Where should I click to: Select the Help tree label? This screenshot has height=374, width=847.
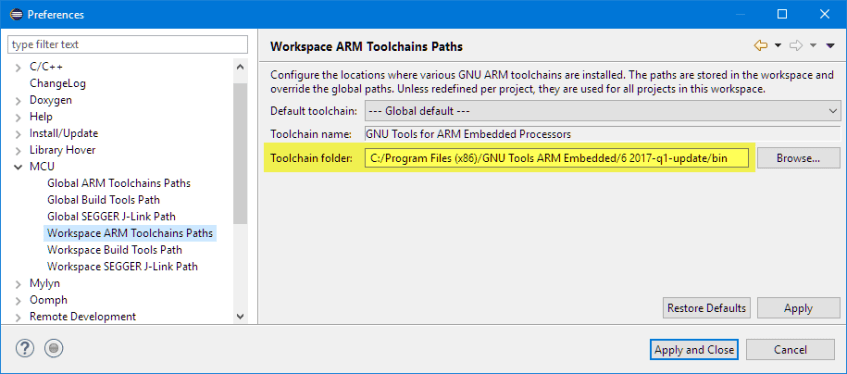41,117
